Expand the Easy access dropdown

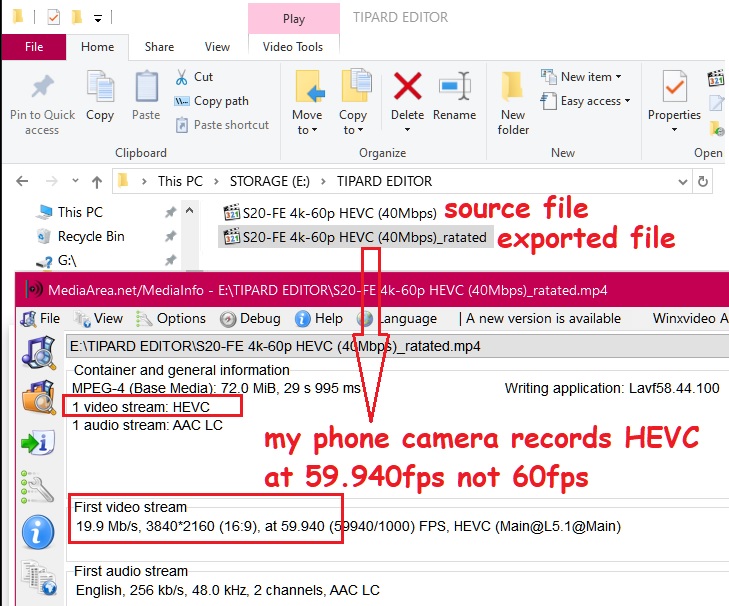(628, 101)
